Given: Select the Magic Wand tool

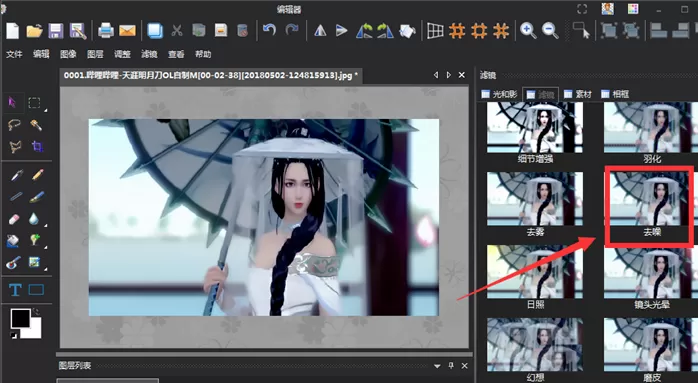Looking at the screenshot, I should click(37, 125).
